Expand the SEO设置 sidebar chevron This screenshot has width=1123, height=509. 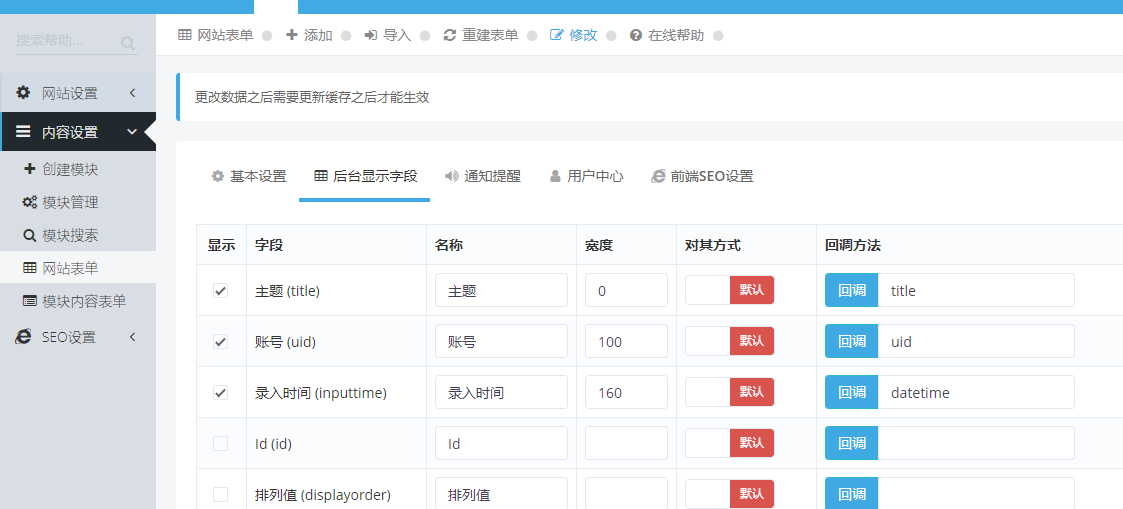tap(132, 337)
